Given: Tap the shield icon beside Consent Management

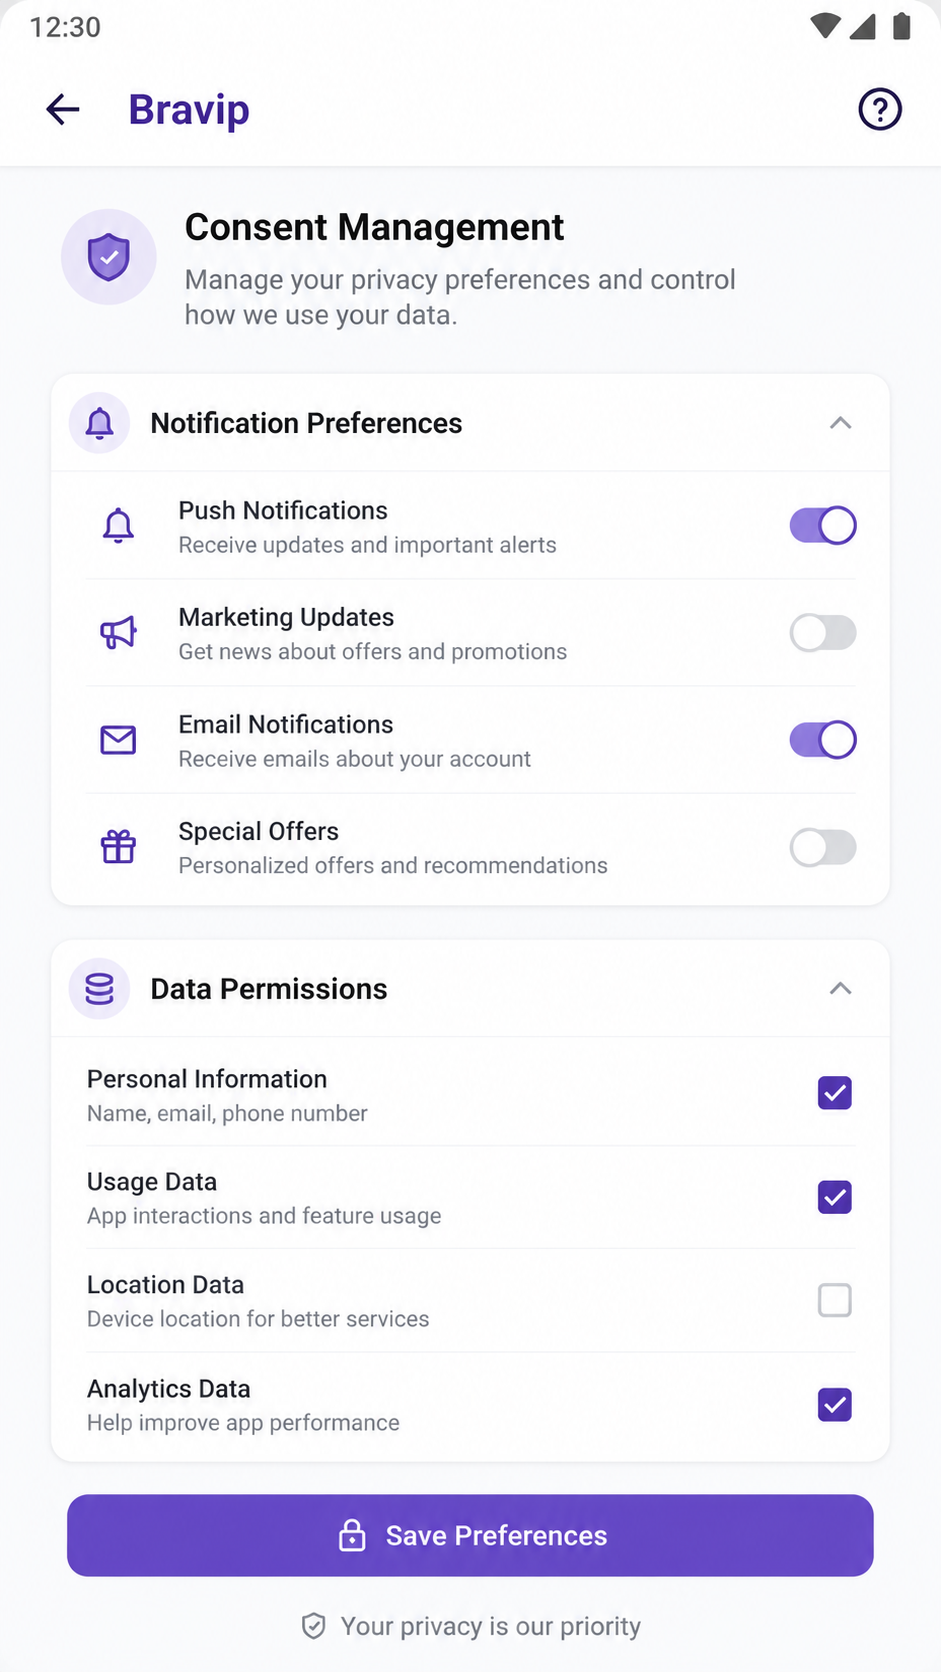Looking at the screenshot, I should click(x=109, y=257).
